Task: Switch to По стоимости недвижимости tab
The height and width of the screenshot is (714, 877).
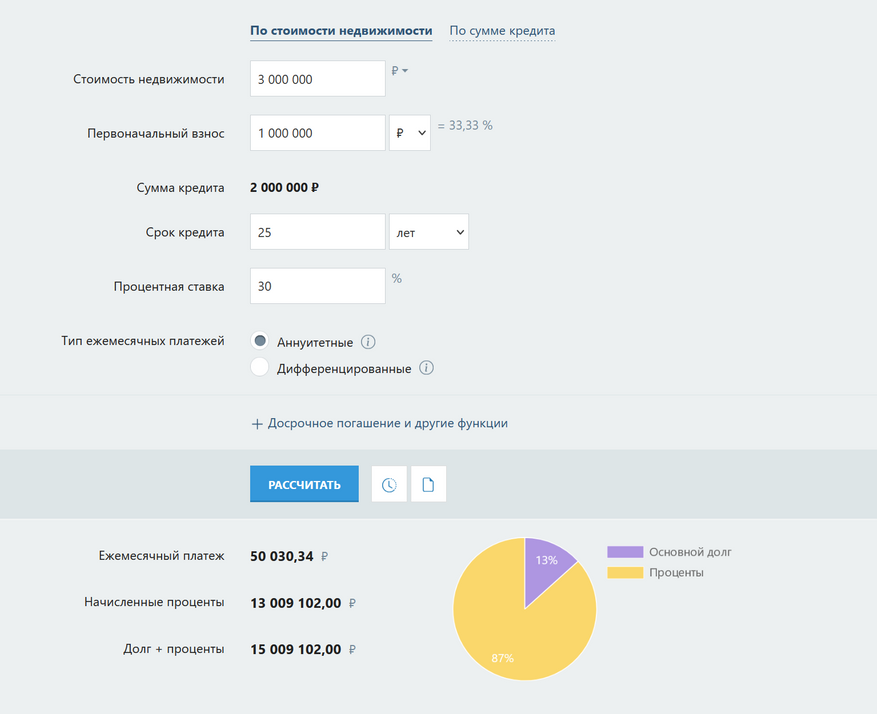Action: (341, 31)
